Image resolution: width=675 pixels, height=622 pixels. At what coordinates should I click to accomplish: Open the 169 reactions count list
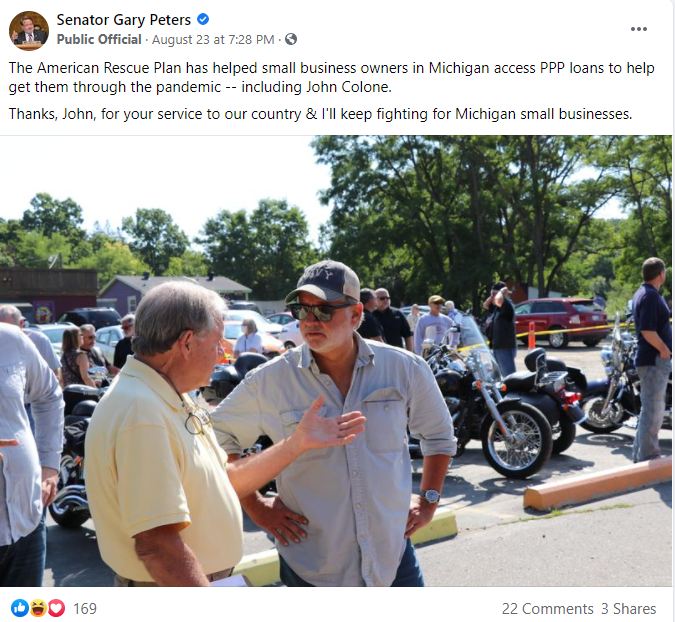tap(85, 609)
